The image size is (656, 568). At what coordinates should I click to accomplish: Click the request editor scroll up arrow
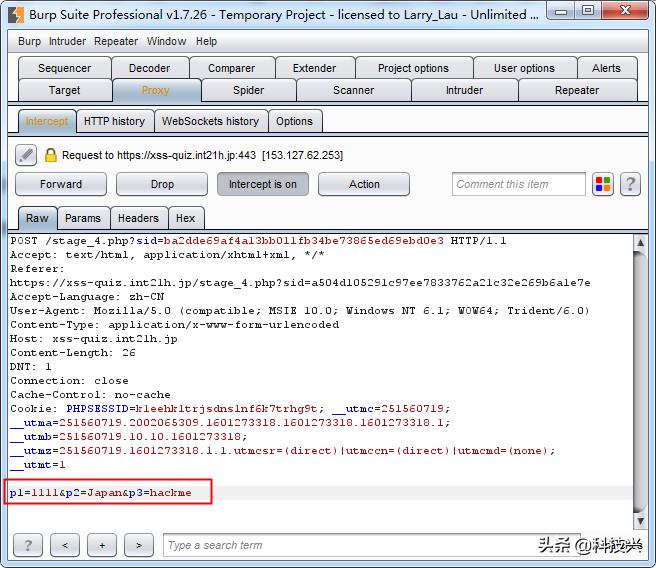pyautogui.click(x=640, y=242)
